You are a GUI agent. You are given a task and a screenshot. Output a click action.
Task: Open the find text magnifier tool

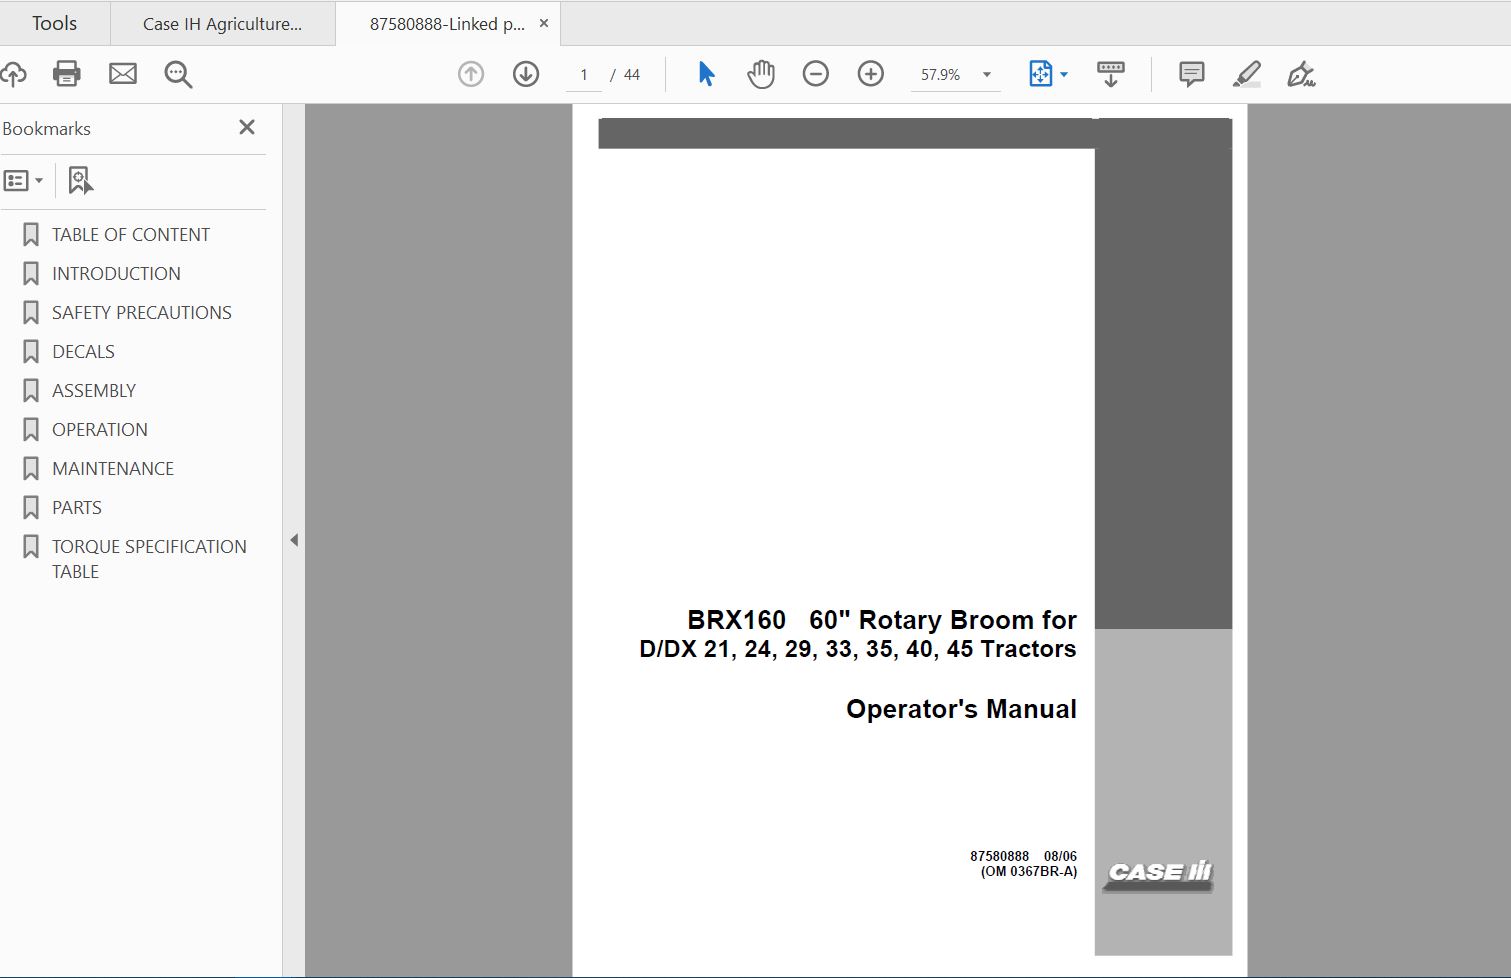pyautogui.click(x=178, y=74)
